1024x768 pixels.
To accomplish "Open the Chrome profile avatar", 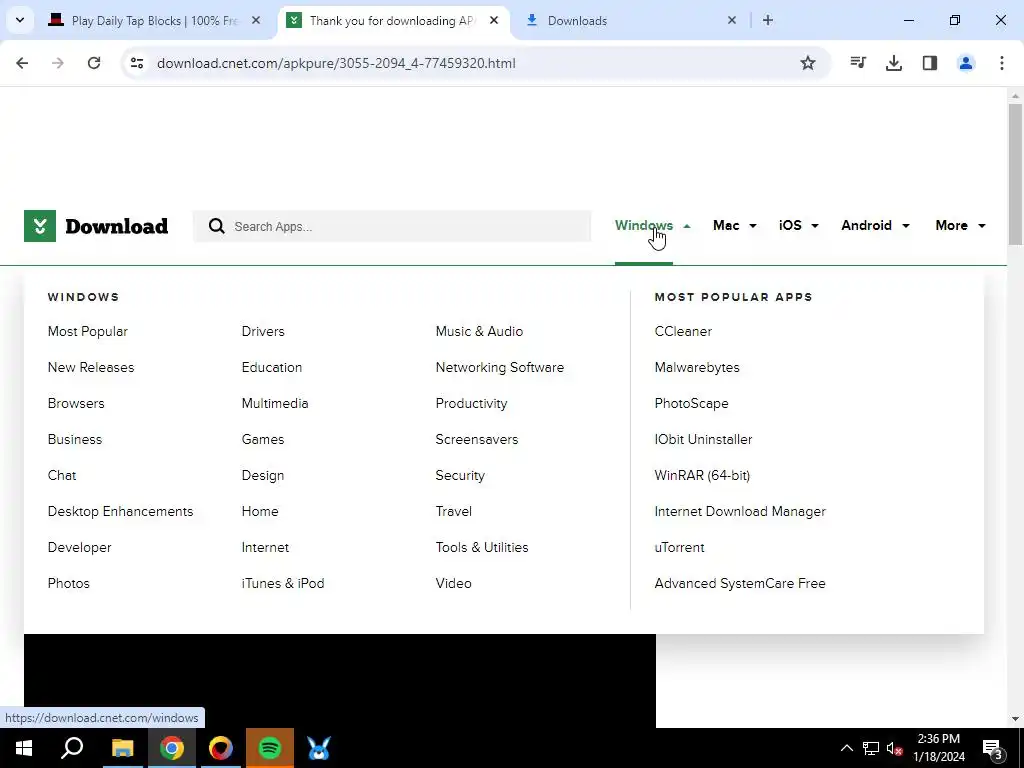I will (x=965, y=63).
